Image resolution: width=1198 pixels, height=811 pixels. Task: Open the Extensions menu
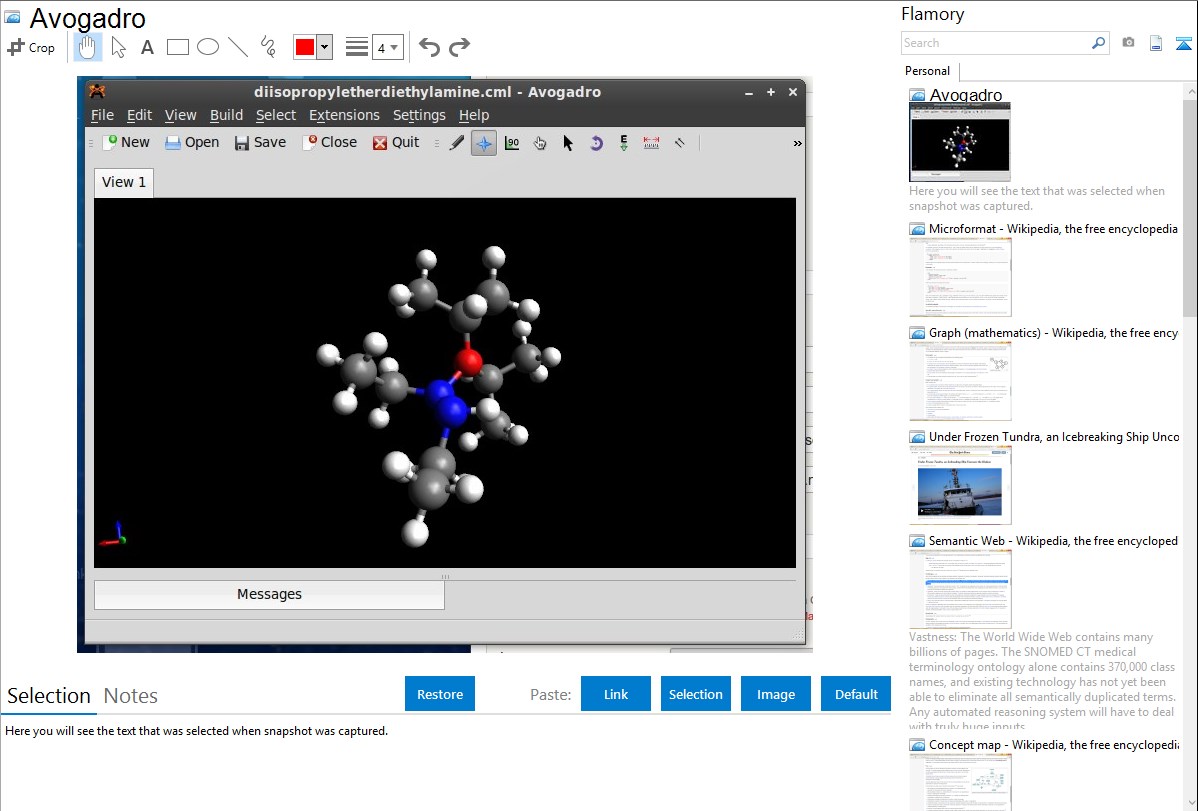(x=344, y=115)
